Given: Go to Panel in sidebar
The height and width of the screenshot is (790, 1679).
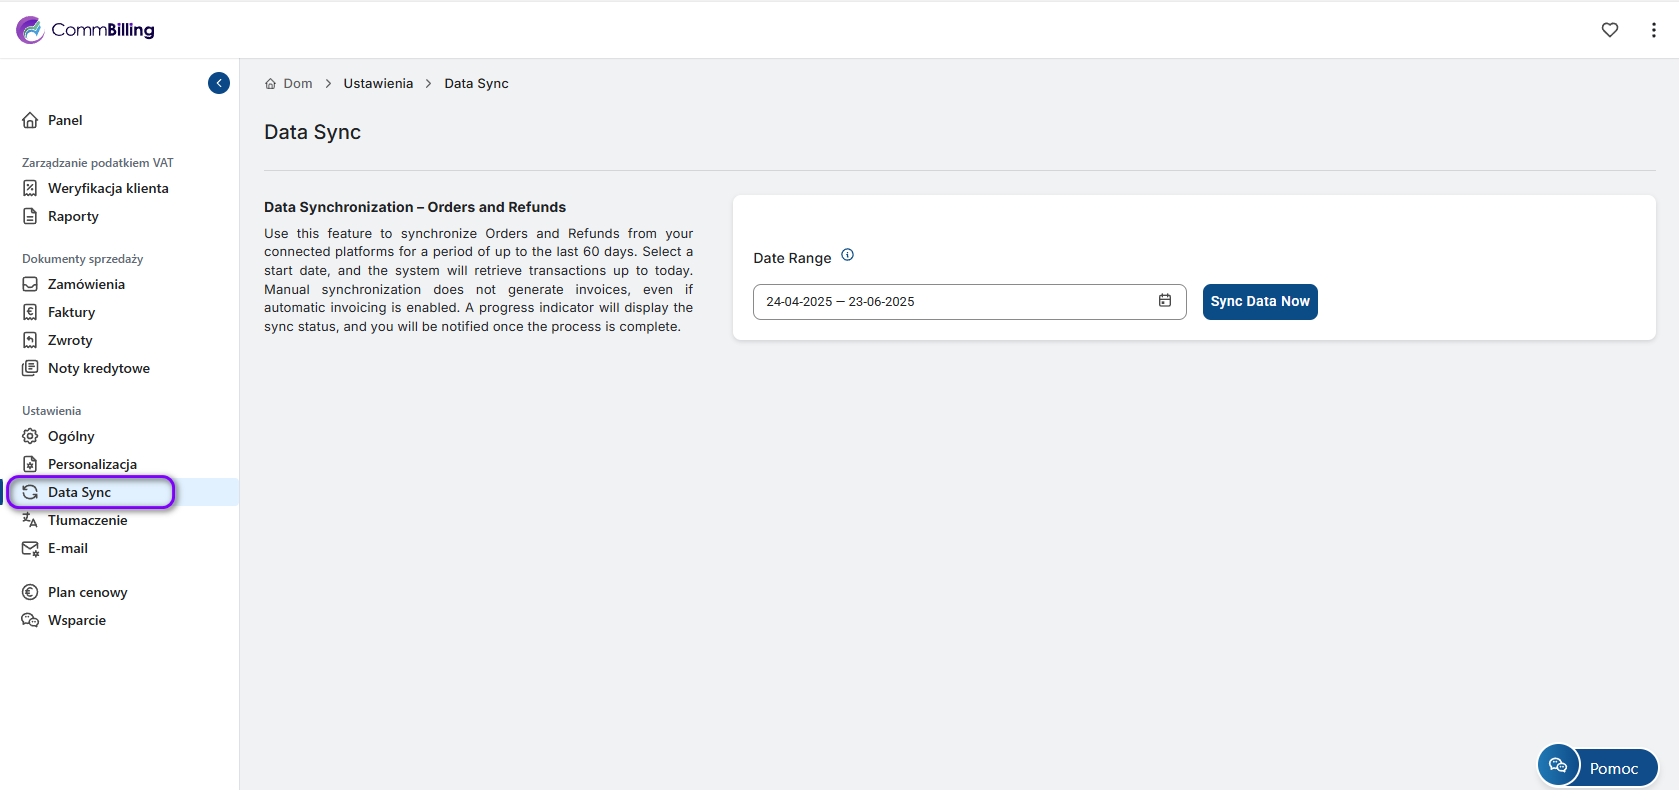Looking at the screenshot, I should click(x=65, y=120).
